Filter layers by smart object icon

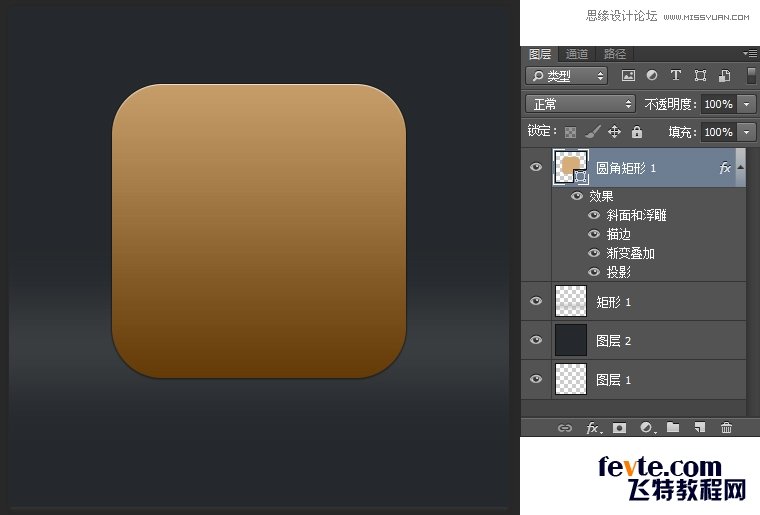point(724,76)
